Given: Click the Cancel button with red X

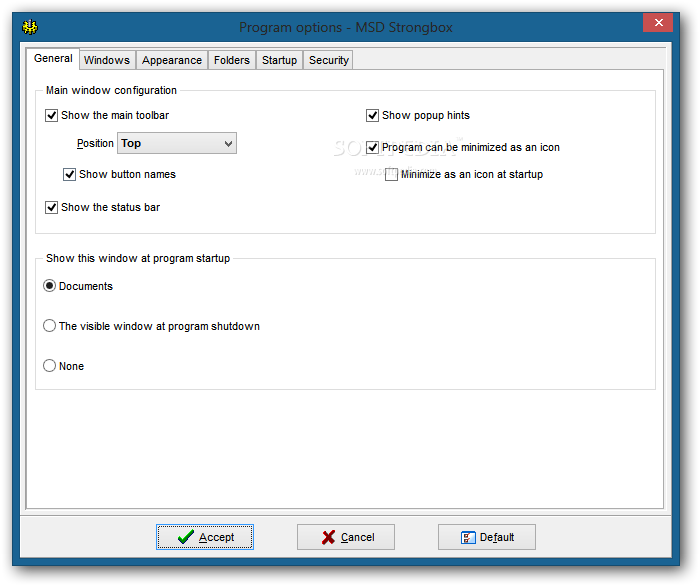Looking at the screenshot, I should 346,537.
